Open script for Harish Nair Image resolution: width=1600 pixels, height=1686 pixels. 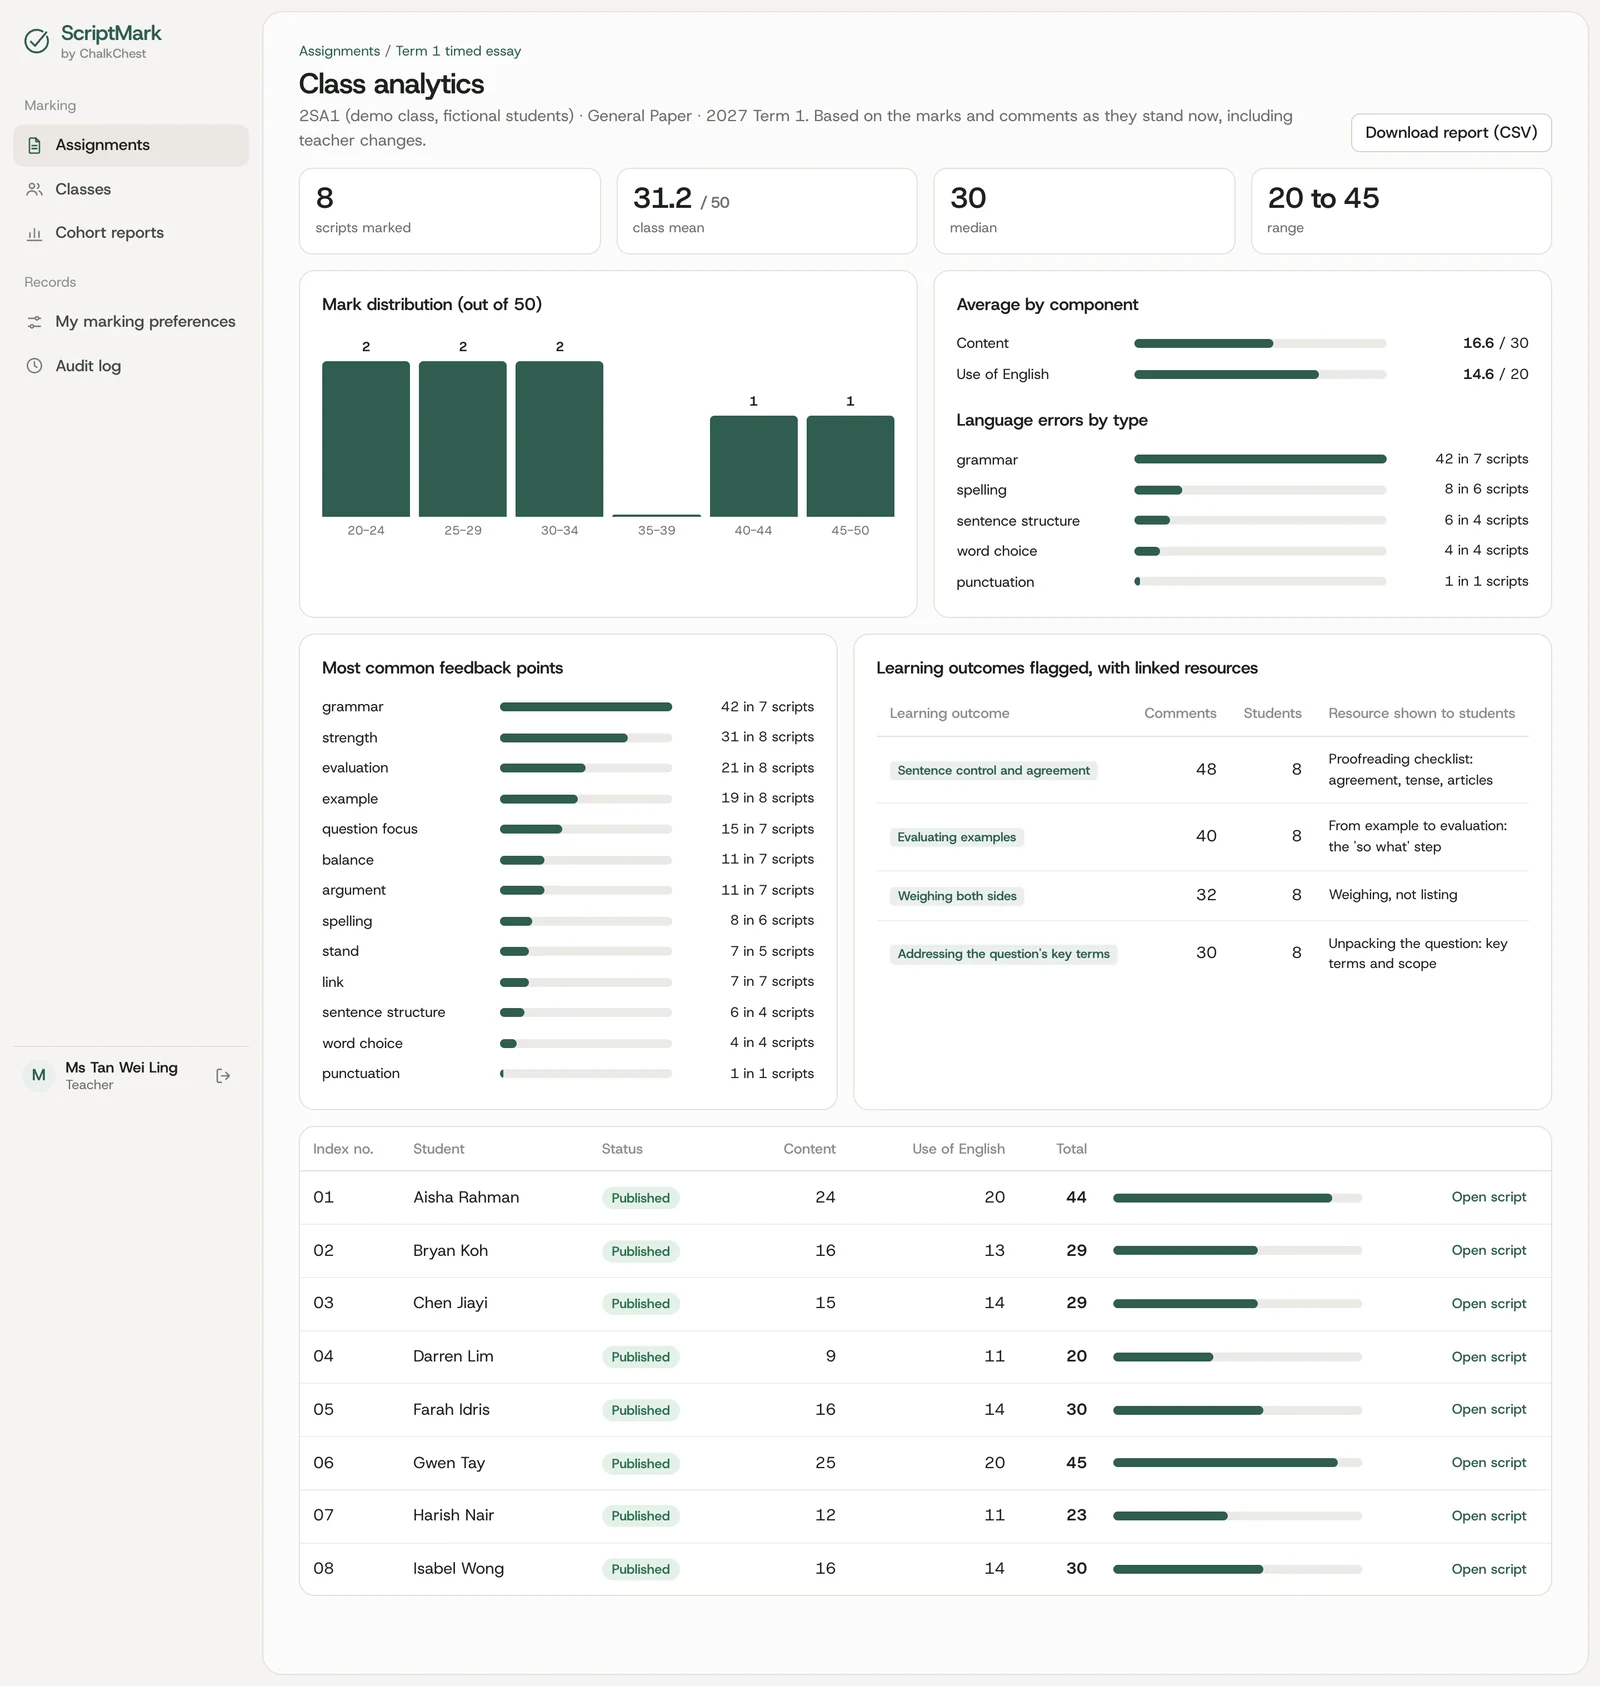coord(1488,1516)
